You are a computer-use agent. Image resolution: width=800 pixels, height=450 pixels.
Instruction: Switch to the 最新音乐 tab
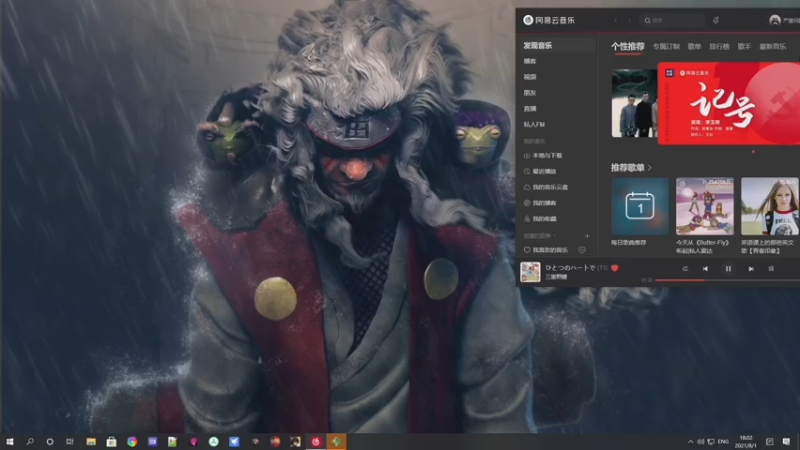click(773, 46)
